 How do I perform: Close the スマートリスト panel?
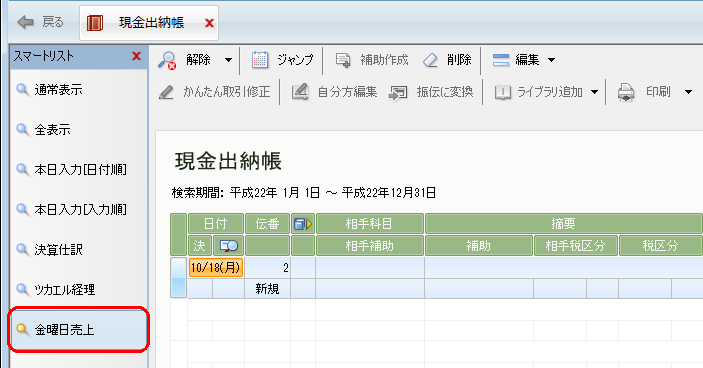(136, 56)
